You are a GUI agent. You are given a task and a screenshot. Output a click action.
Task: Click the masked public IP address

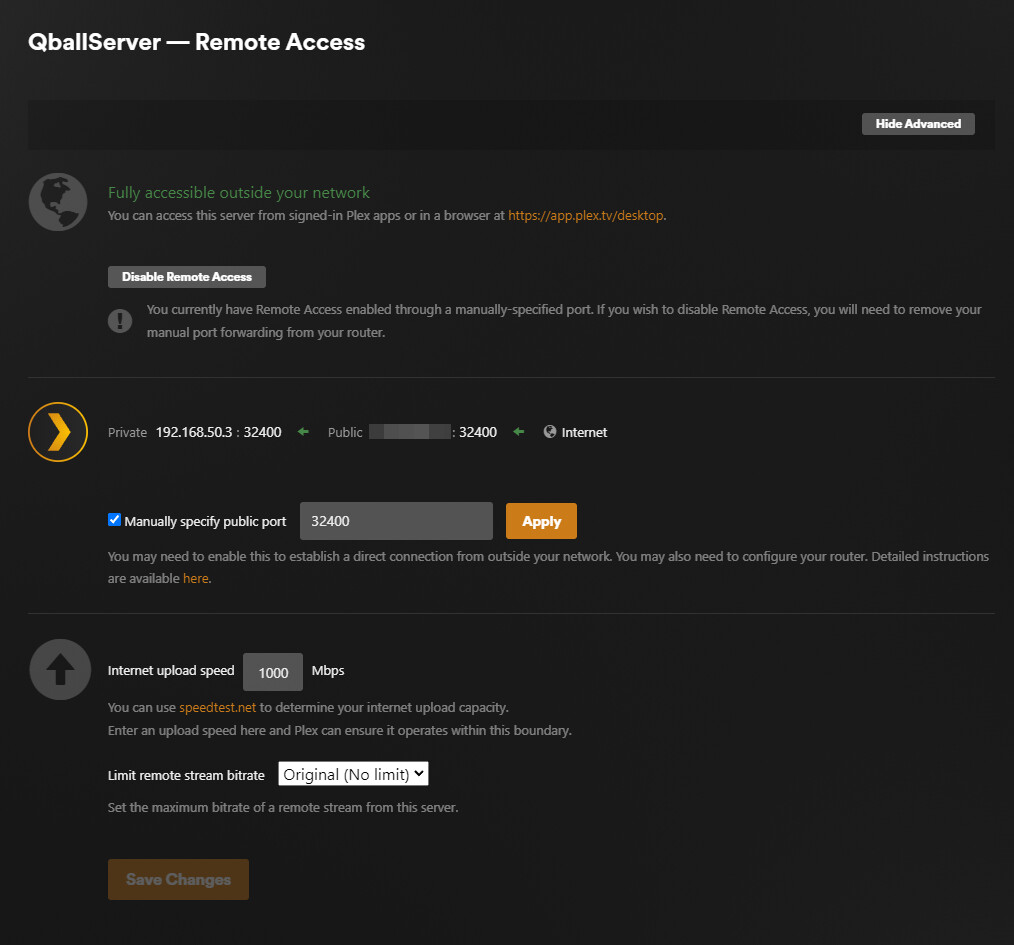click(x=410, y=431)
